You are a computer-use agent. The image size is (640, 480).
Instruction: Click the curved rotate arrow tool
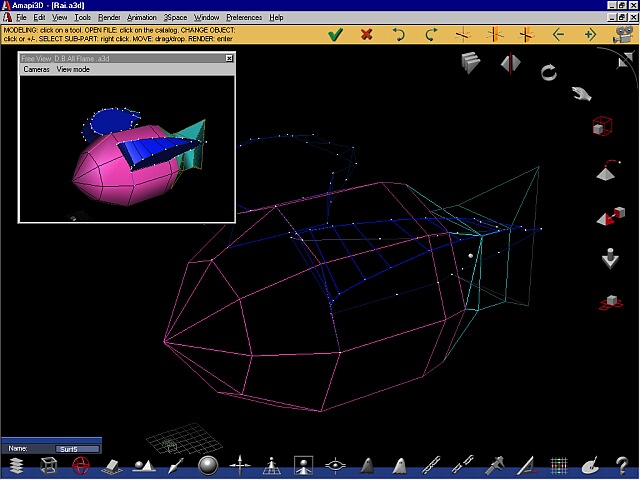pyautogui.click(x=548, y=72)
